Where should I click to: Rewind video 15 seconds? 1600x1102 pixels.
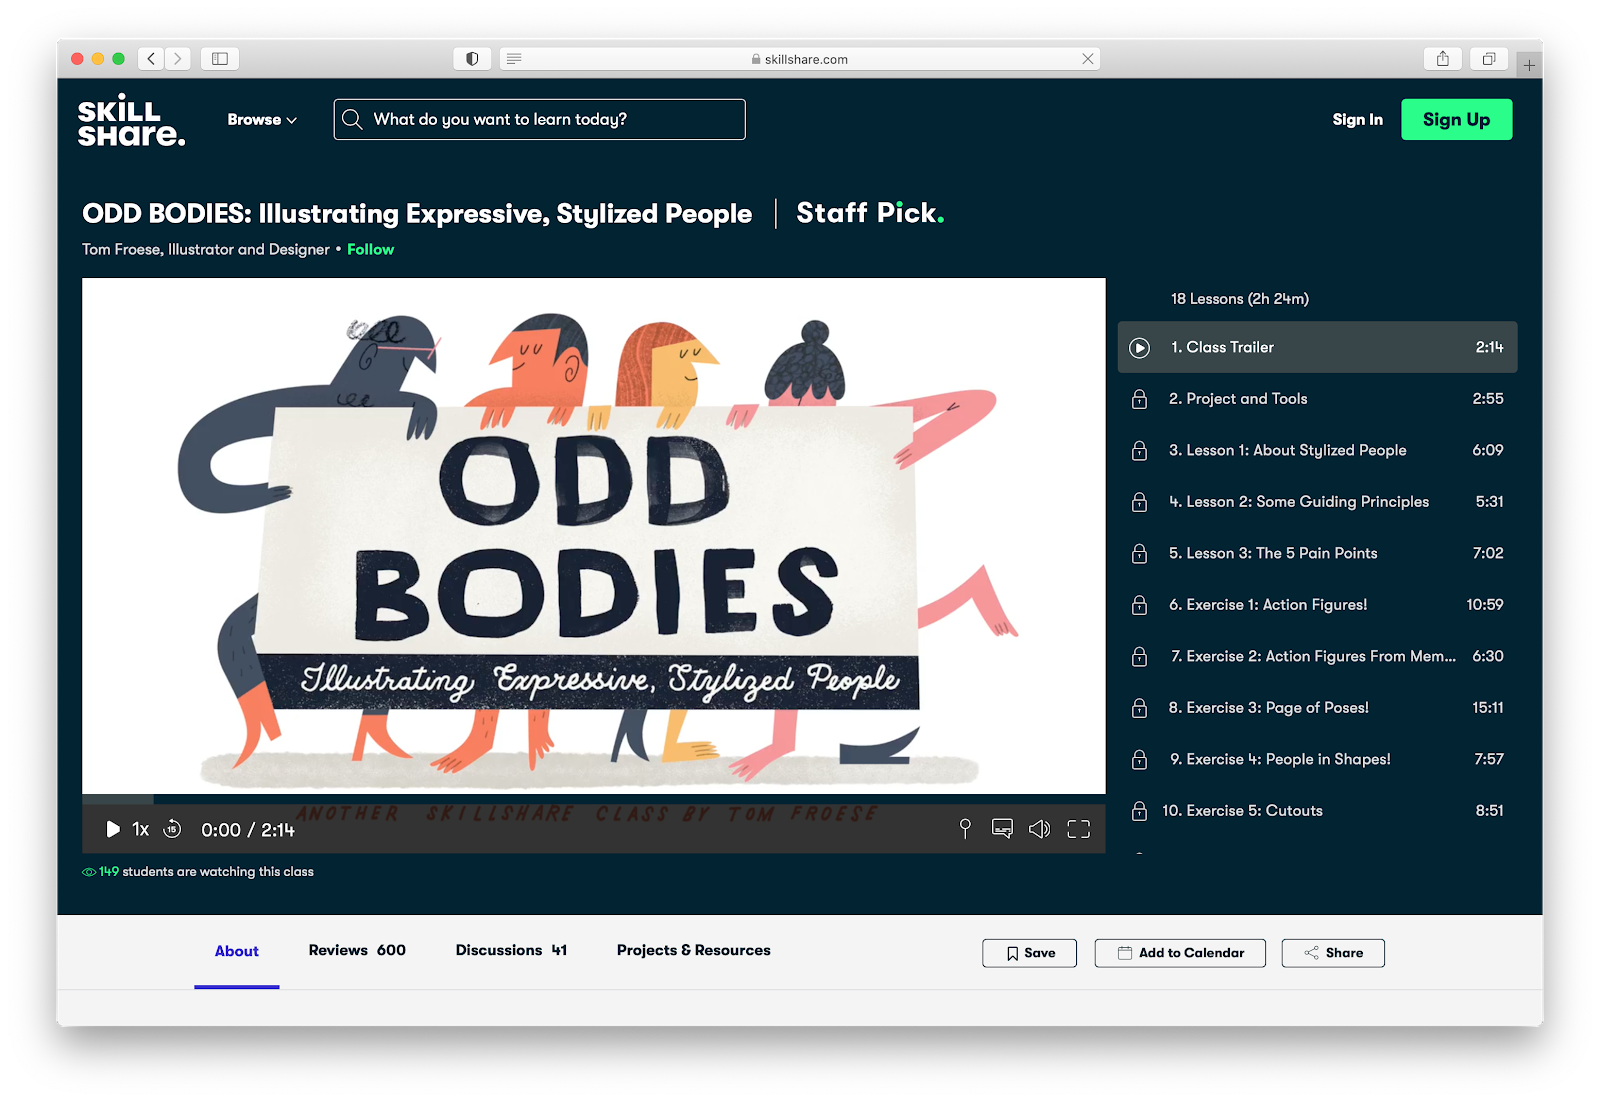(x=172, y=829)
